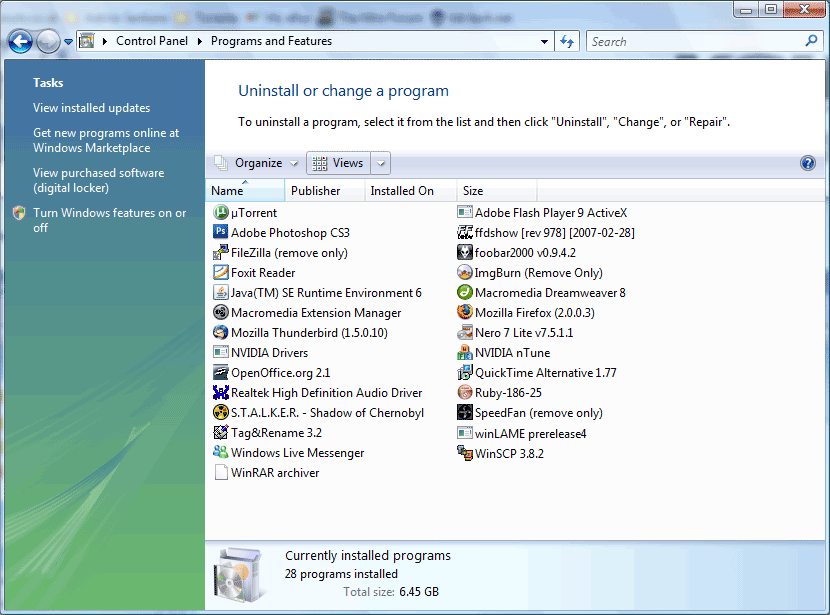Select the "SpeedFan (remove only)" entry

pos(530,413)
